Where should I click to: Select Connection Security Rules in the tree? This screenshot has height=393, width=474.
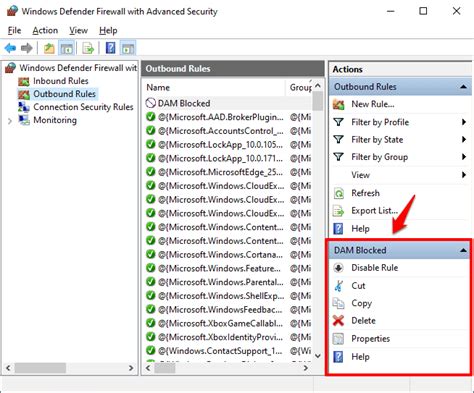click(83, 107)
